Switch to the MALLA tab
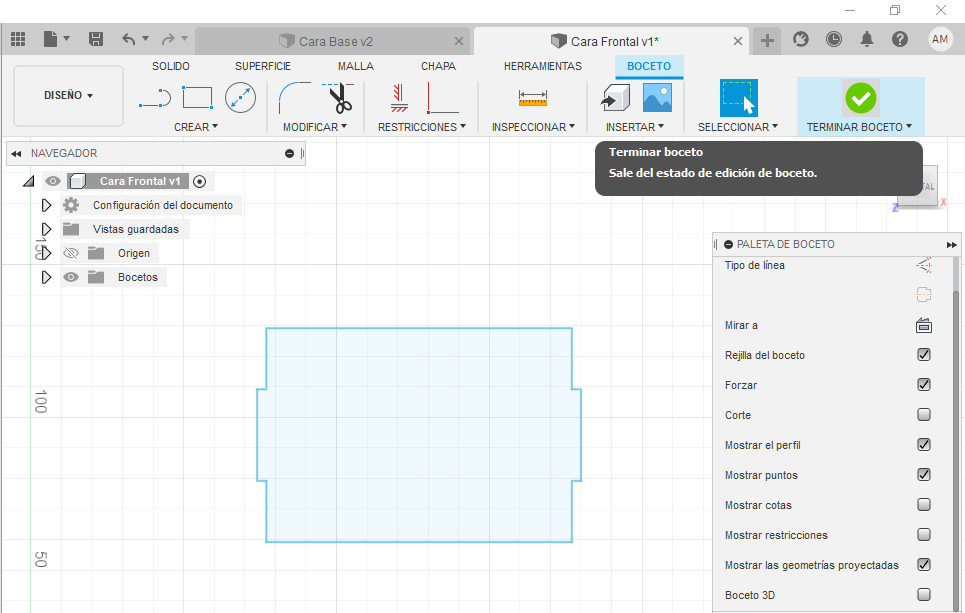Image resolution: width=965 pixels, height=613 pixels. (x=356, y=66)
